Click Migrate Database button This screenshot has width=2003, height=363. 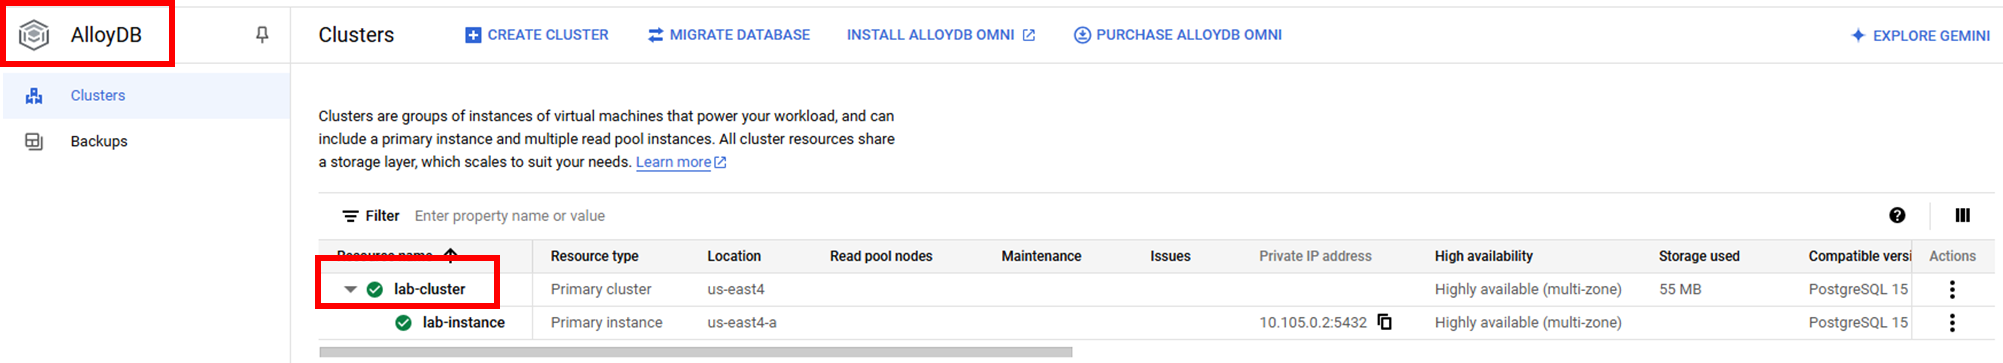729,35
